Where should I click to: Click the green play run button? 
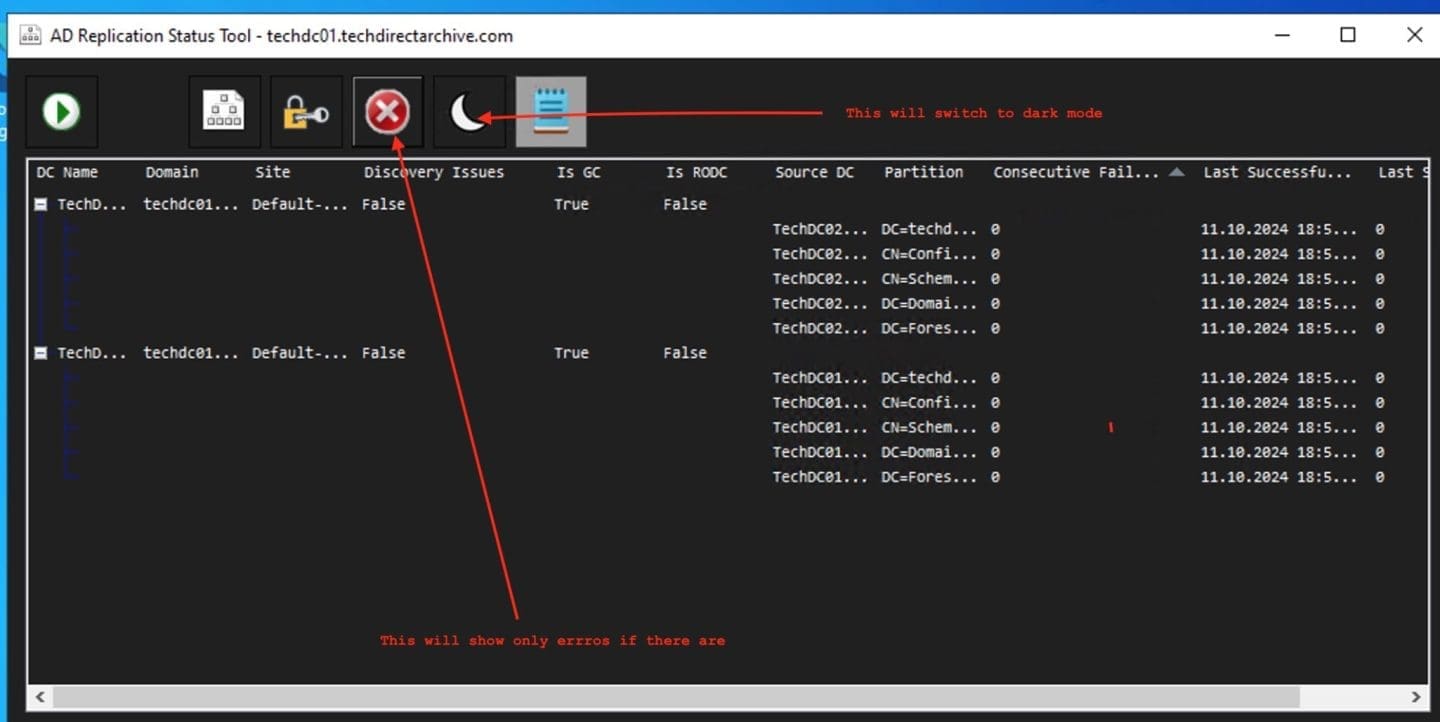(x=61, y=111)
